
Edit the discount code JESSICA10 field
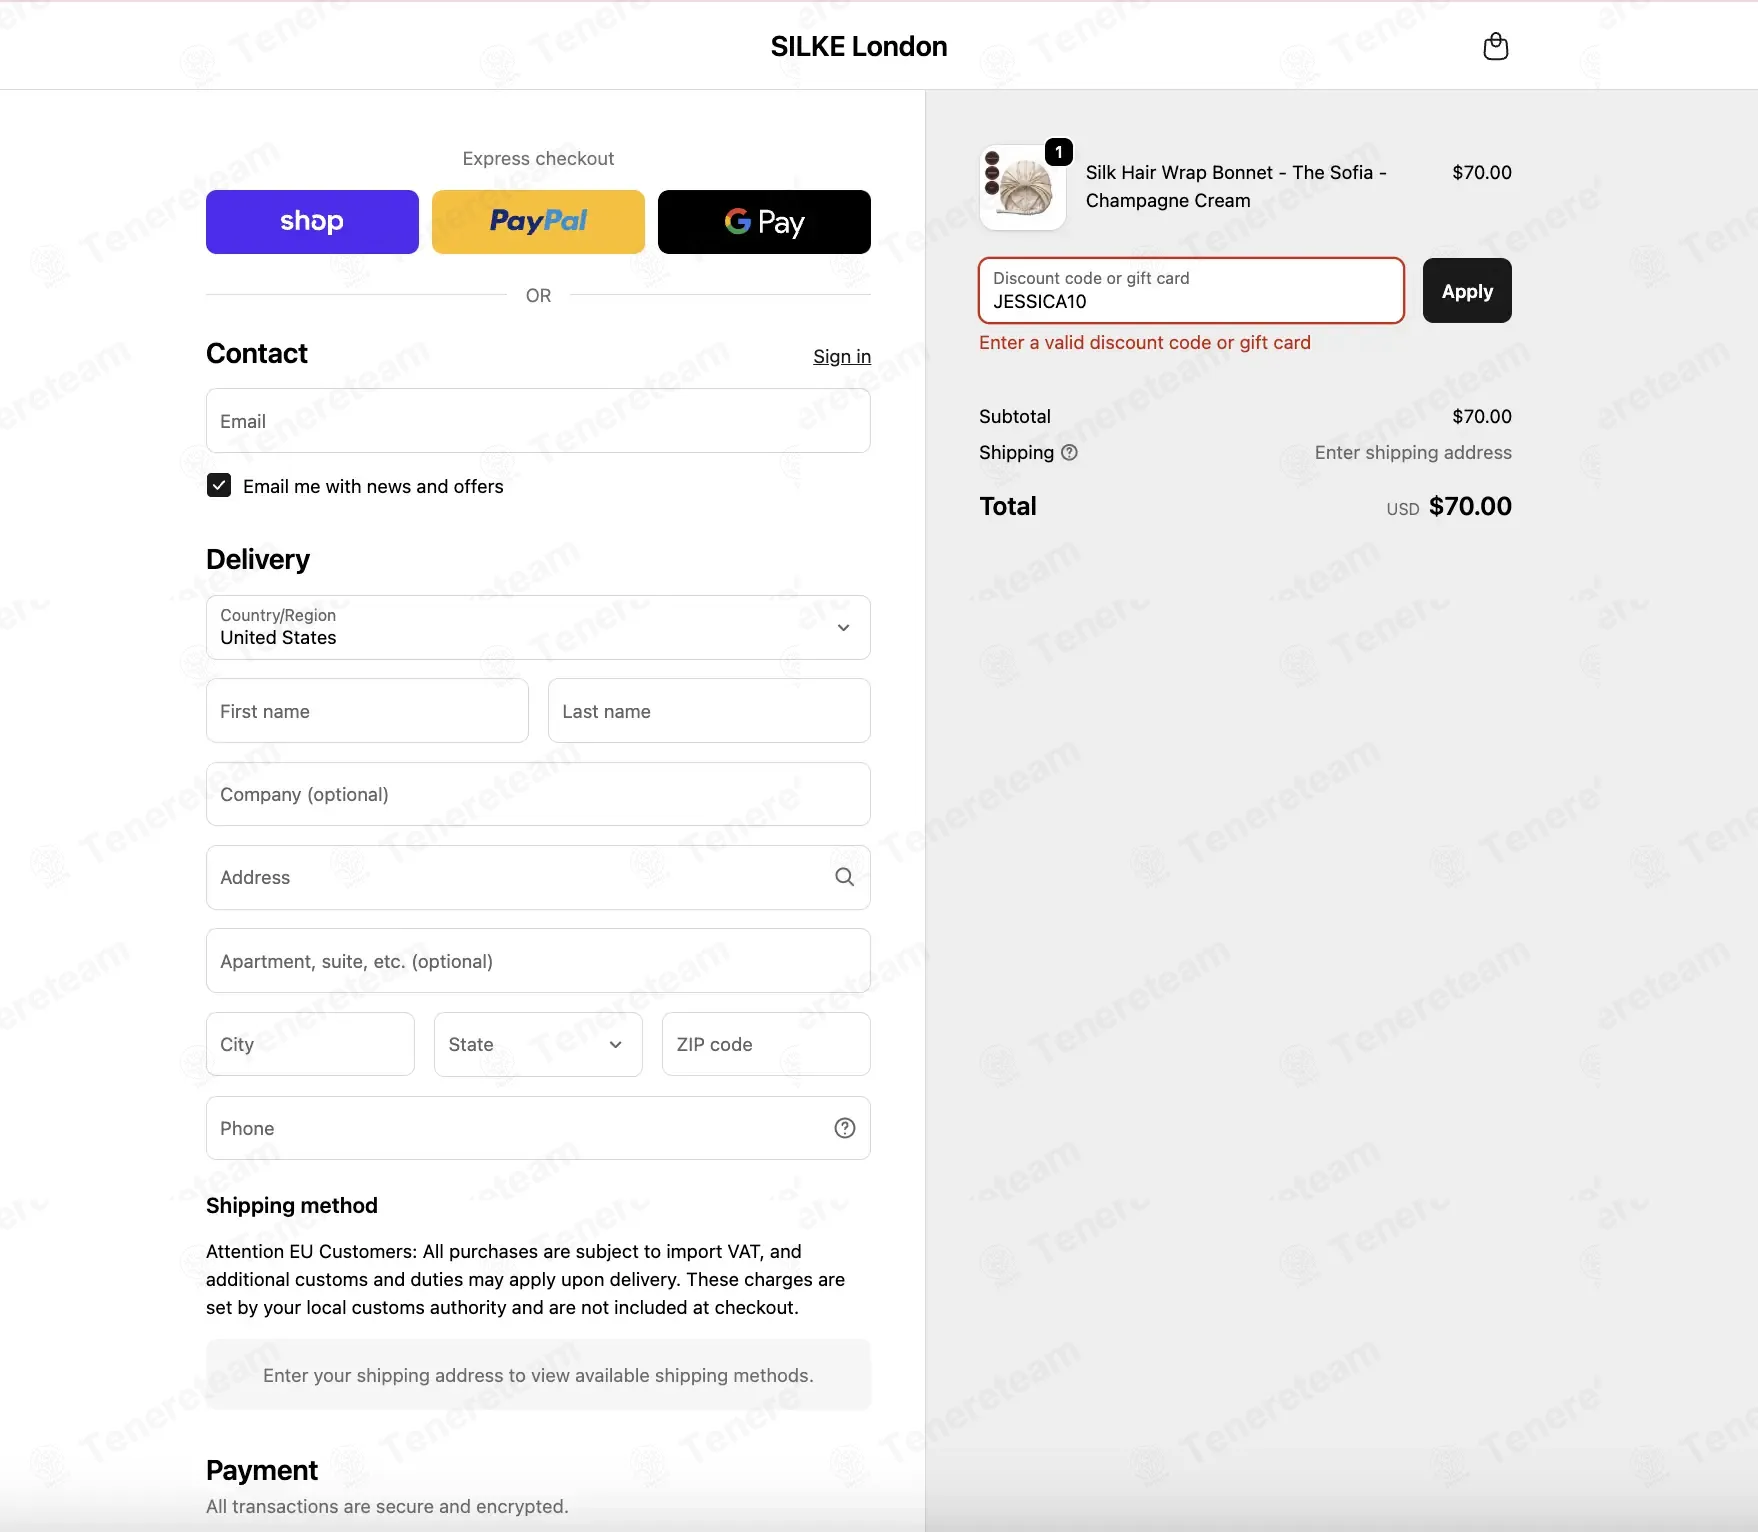pyautogui.click(x=1191, y=291)
